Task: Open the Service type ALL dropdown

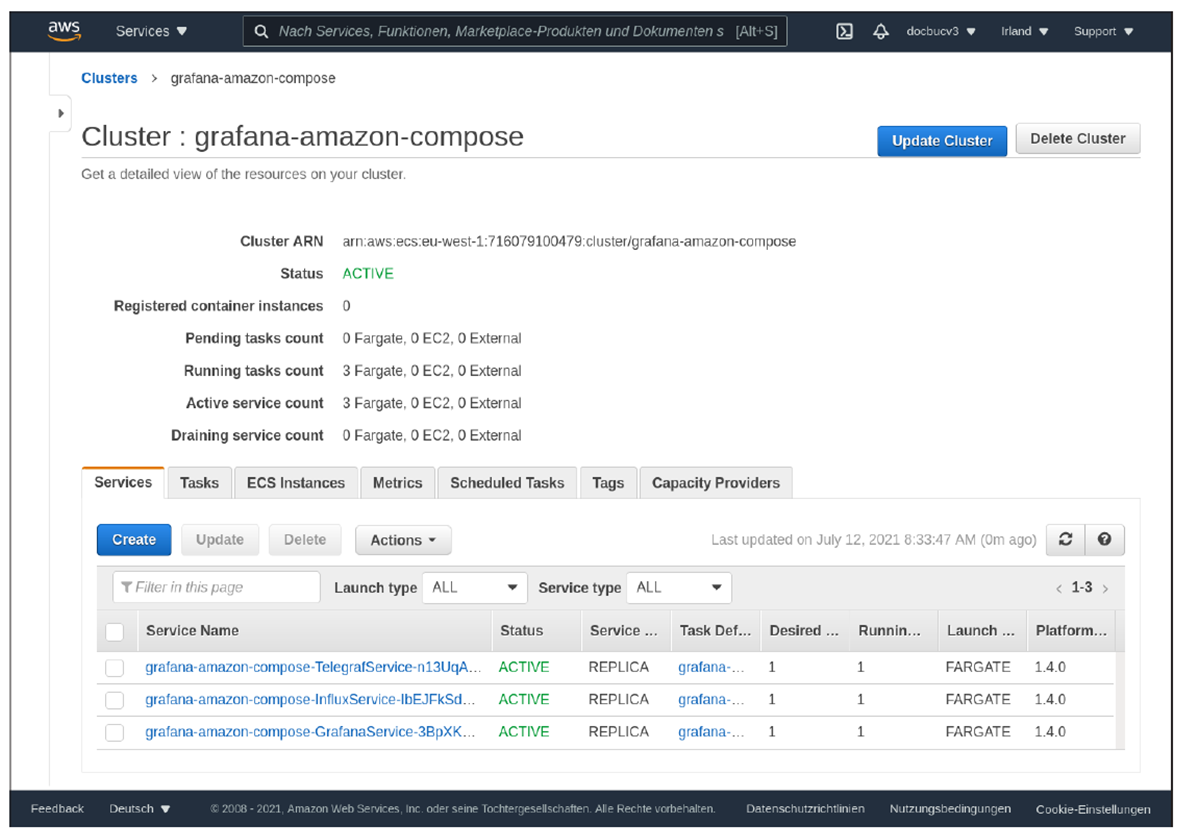Action: [x=678, y=587]
